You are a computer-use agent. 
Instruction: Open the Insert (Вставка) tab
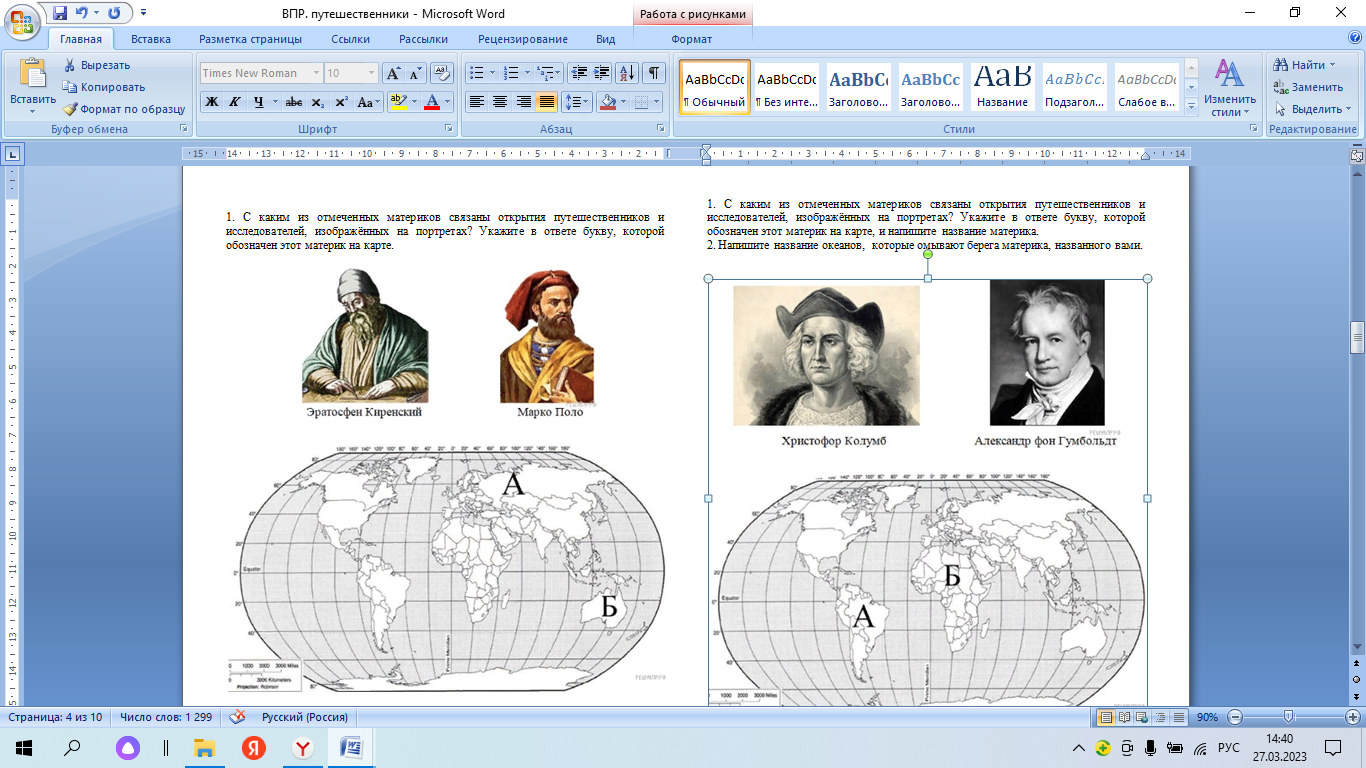[x=151, y=39]
